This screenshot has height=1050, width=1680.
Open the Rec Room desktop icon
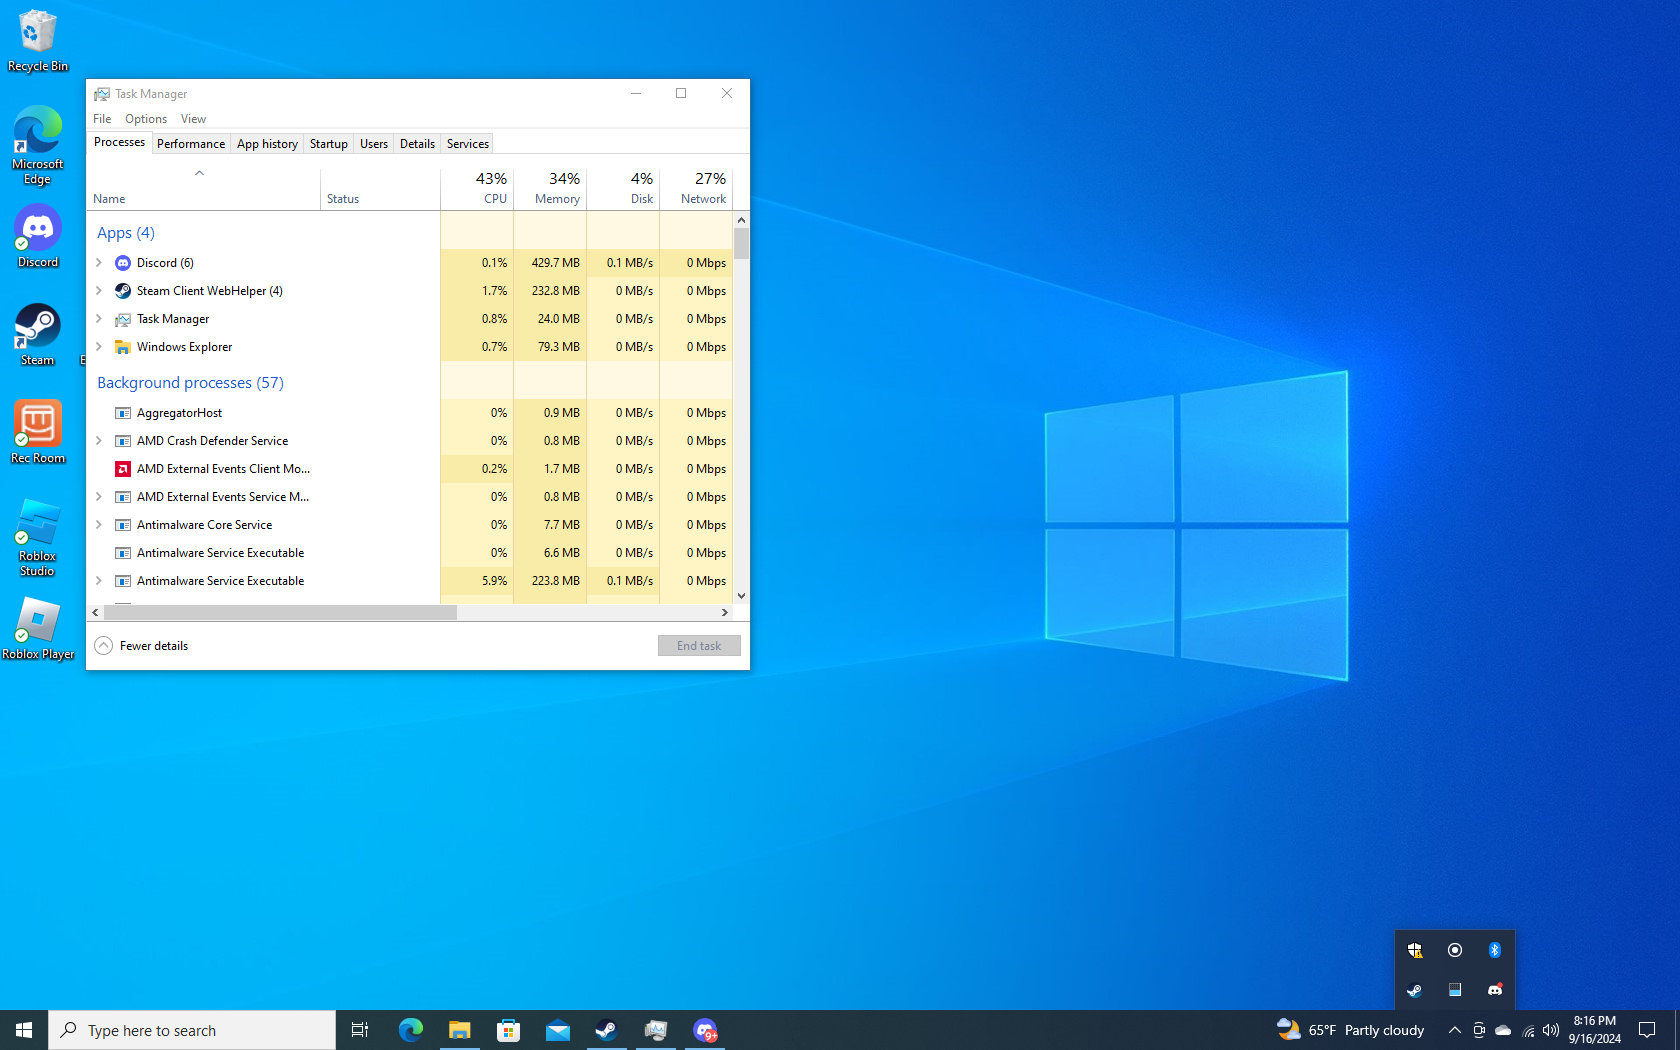pyautogui.click(x=38, y=431)
